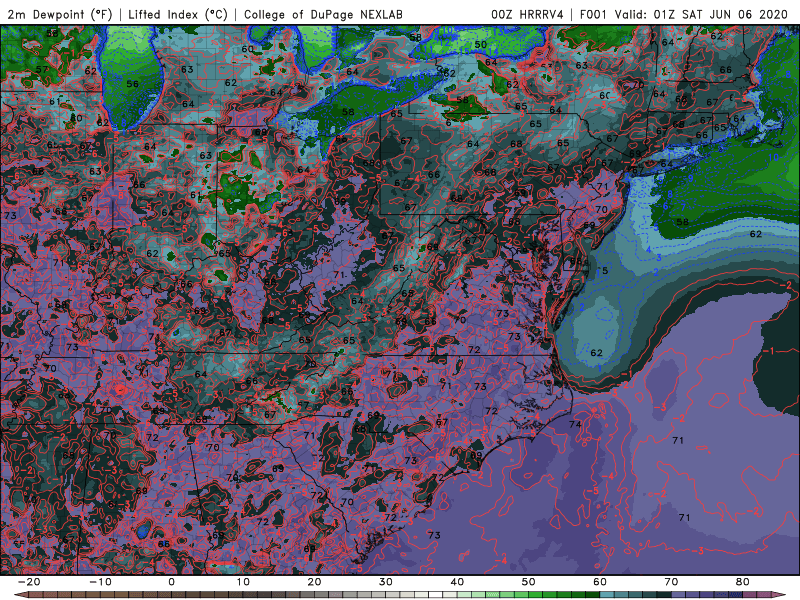This screenshot has width=800, height=600.
Task: Click the '80' label on the color scale
Action: pos(743,582)
